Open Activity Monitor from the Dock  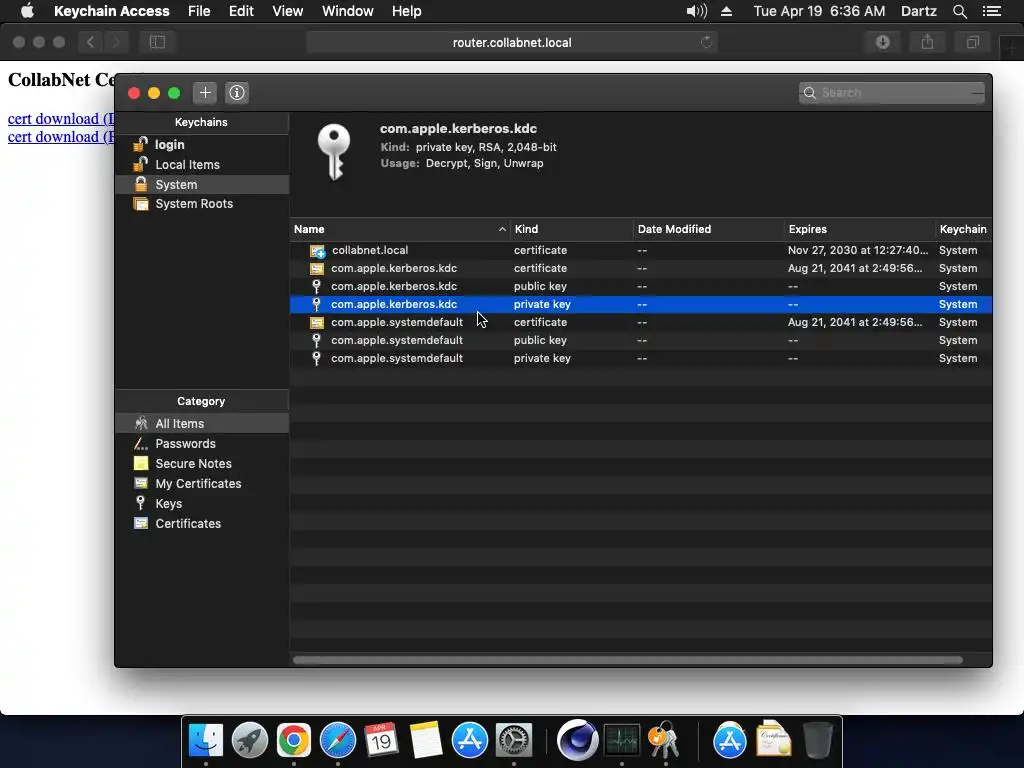pos(622,741)
